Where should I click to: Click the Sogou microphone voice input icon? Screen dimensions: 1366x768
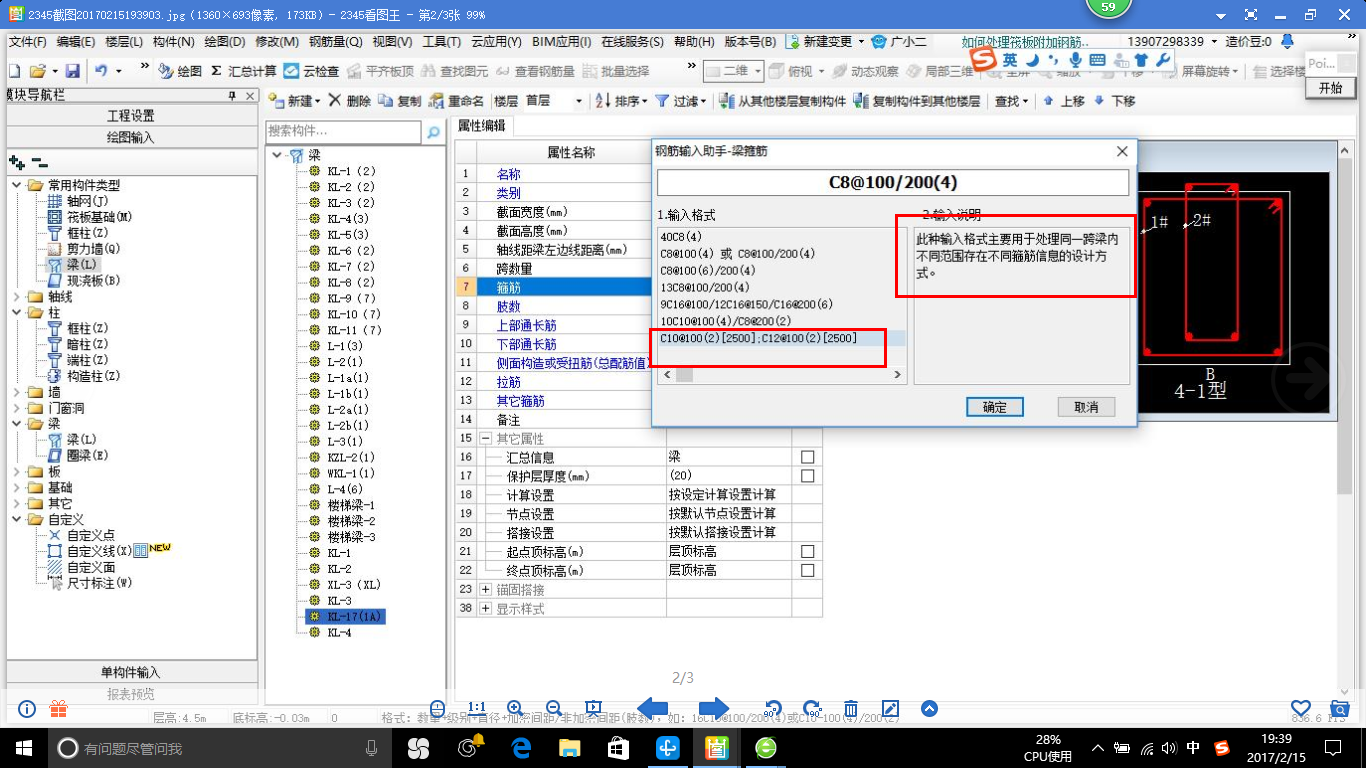click(x=1075, y=60)
